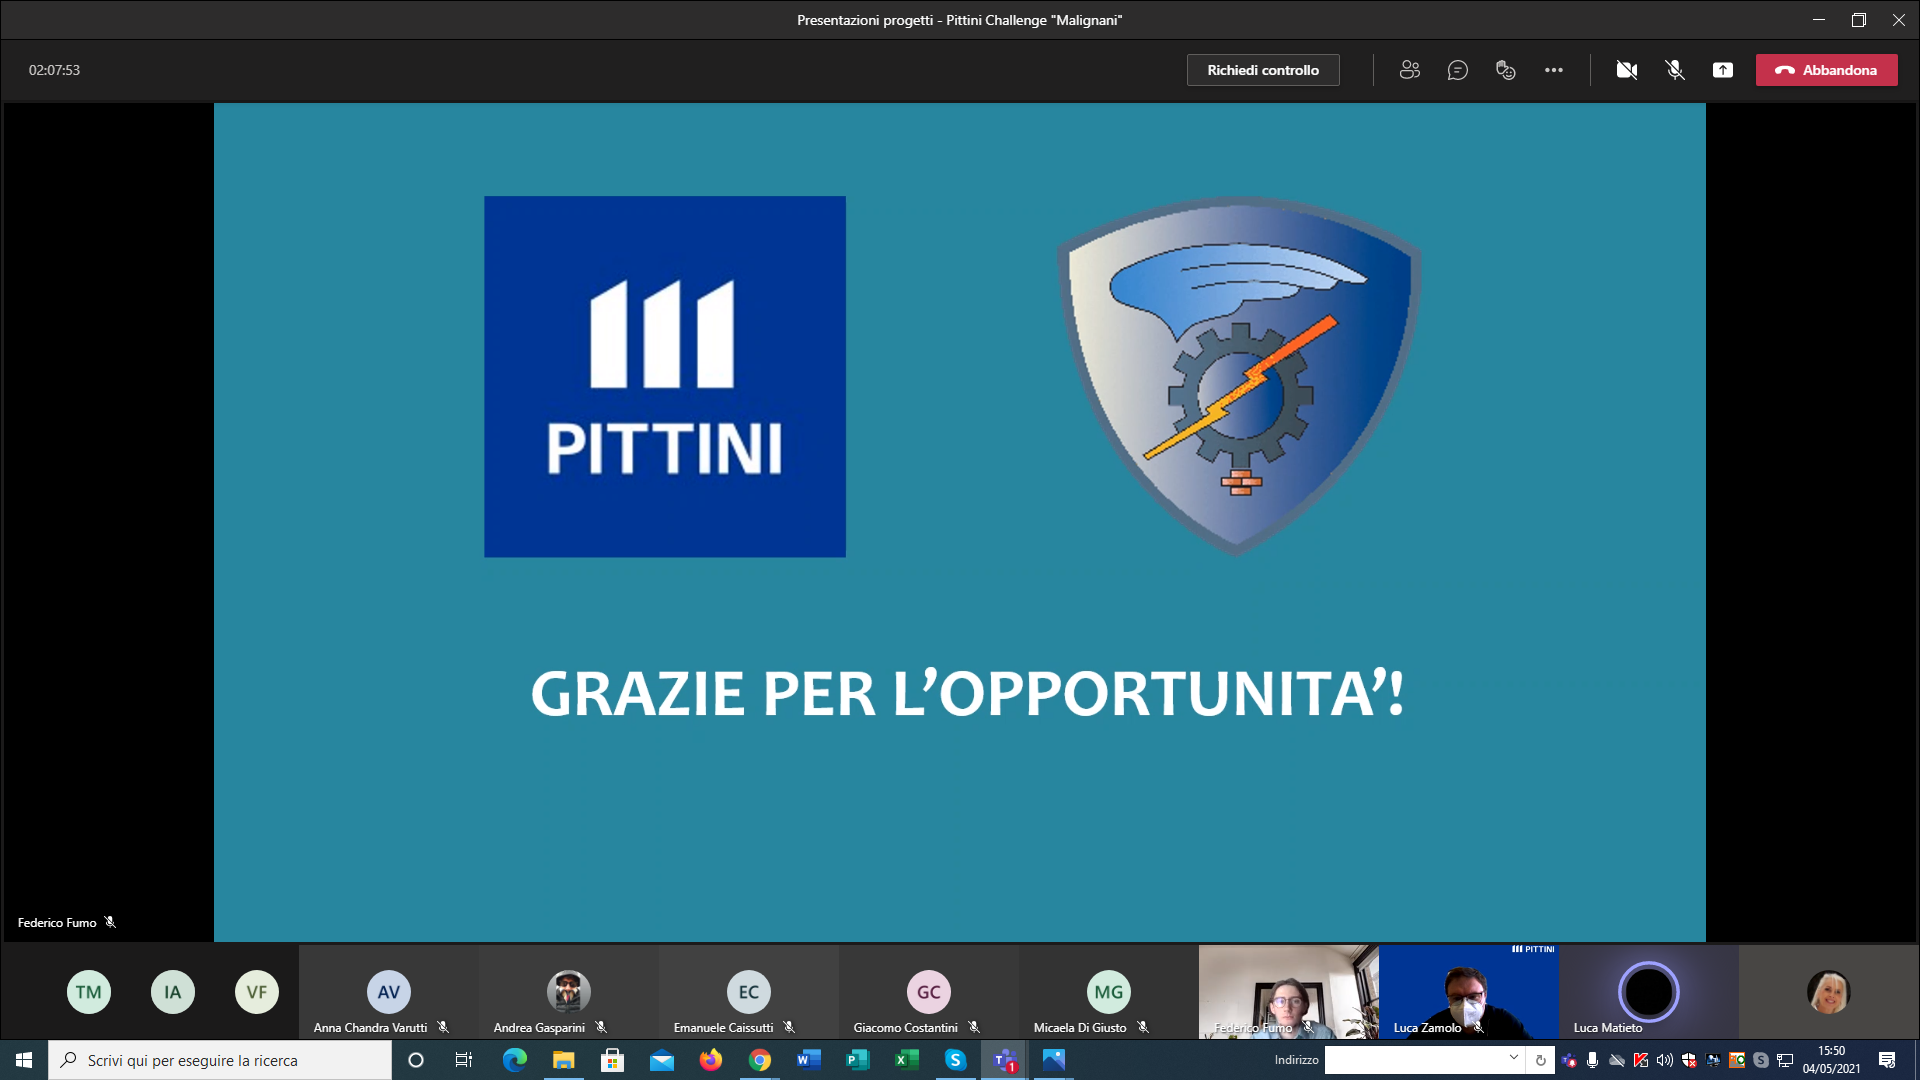The height and width of the screenshot is (1080, 1920).
Task: Open Cortana from the taskbar
Action: coord(416,1060)
